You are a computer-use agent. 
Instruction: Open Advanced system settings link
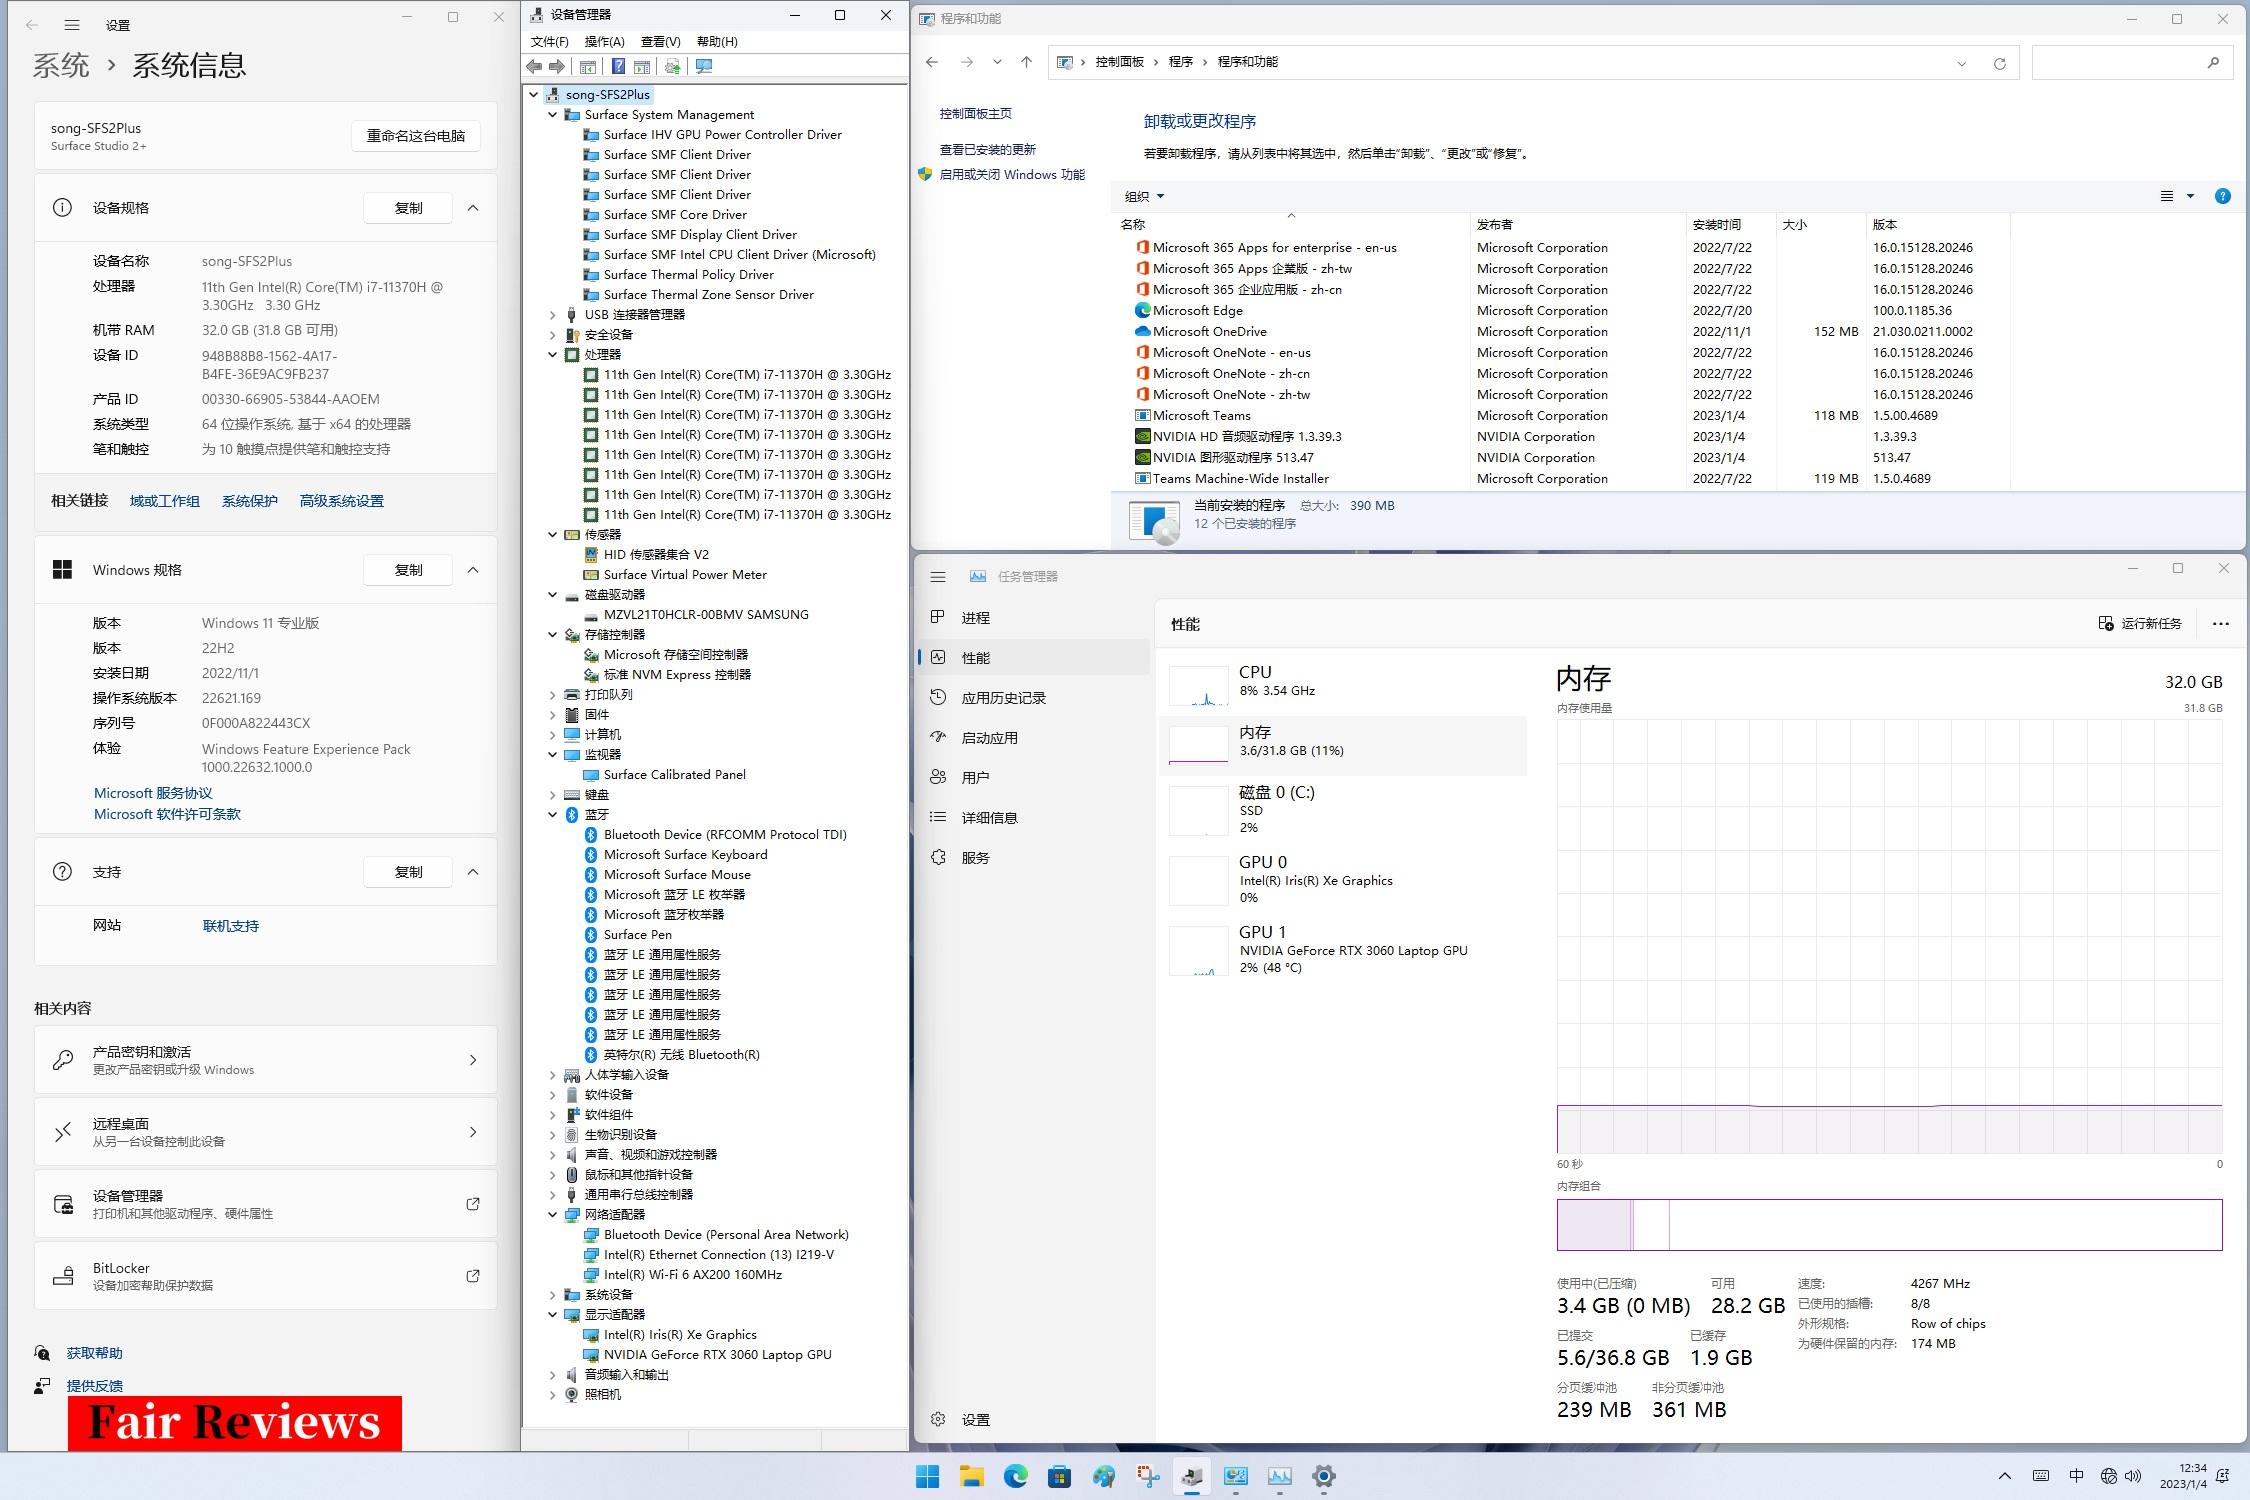click(x=341, y=501)
